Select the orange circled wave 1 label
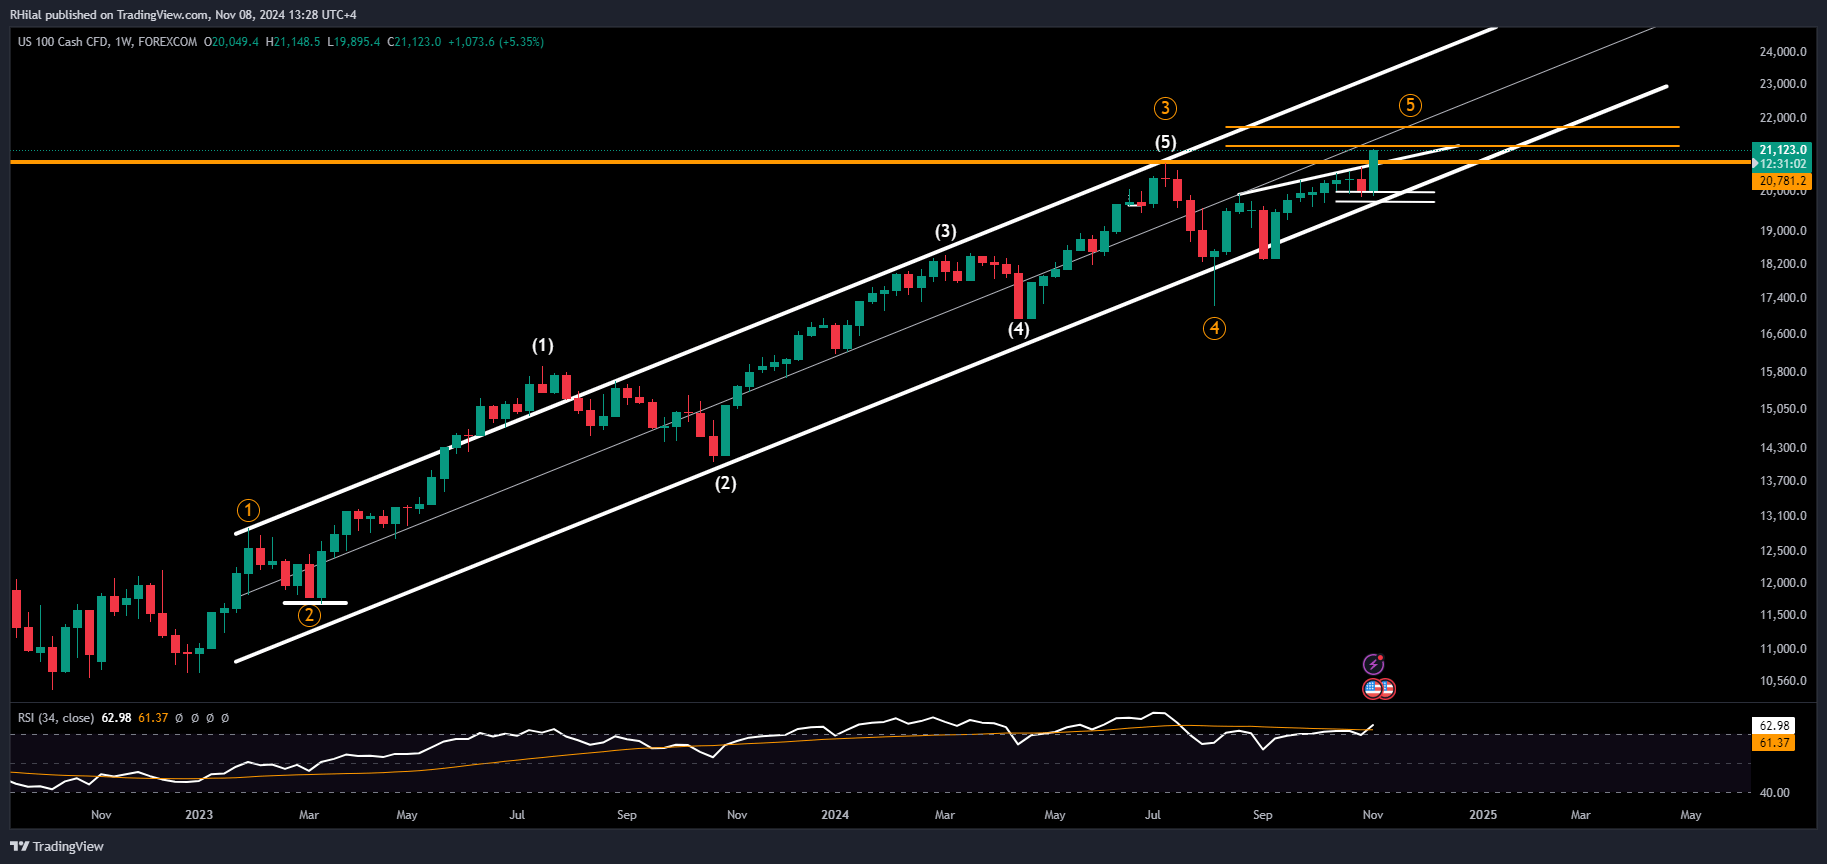This screenshot has width=1827, height=864. [248, 510]
